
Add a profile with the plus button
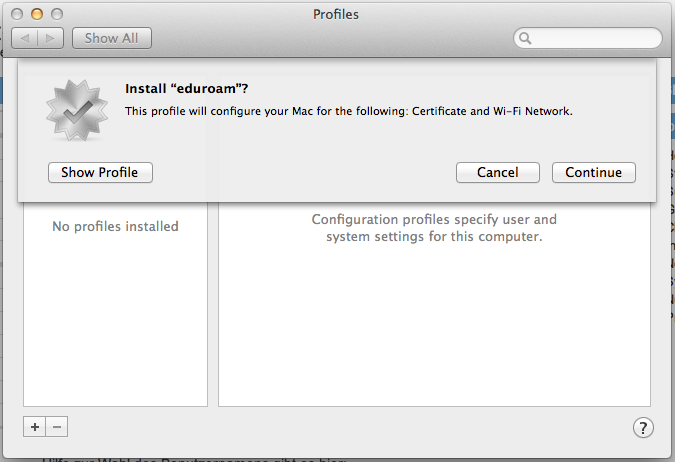[35, 427]
